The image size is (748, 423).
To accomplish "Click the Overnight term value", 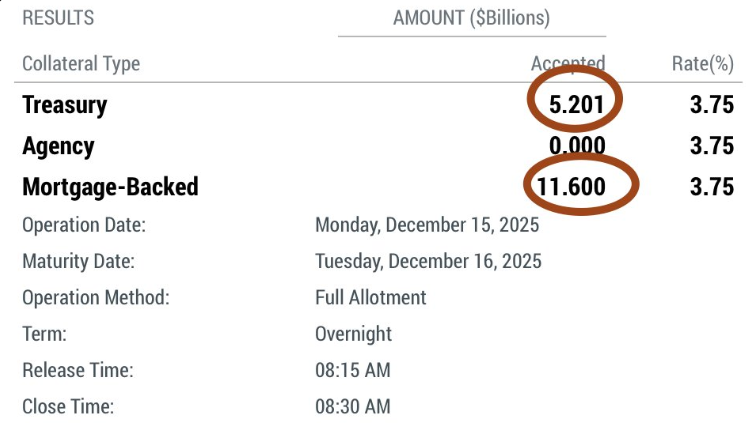I will click(x=353, y=334).
